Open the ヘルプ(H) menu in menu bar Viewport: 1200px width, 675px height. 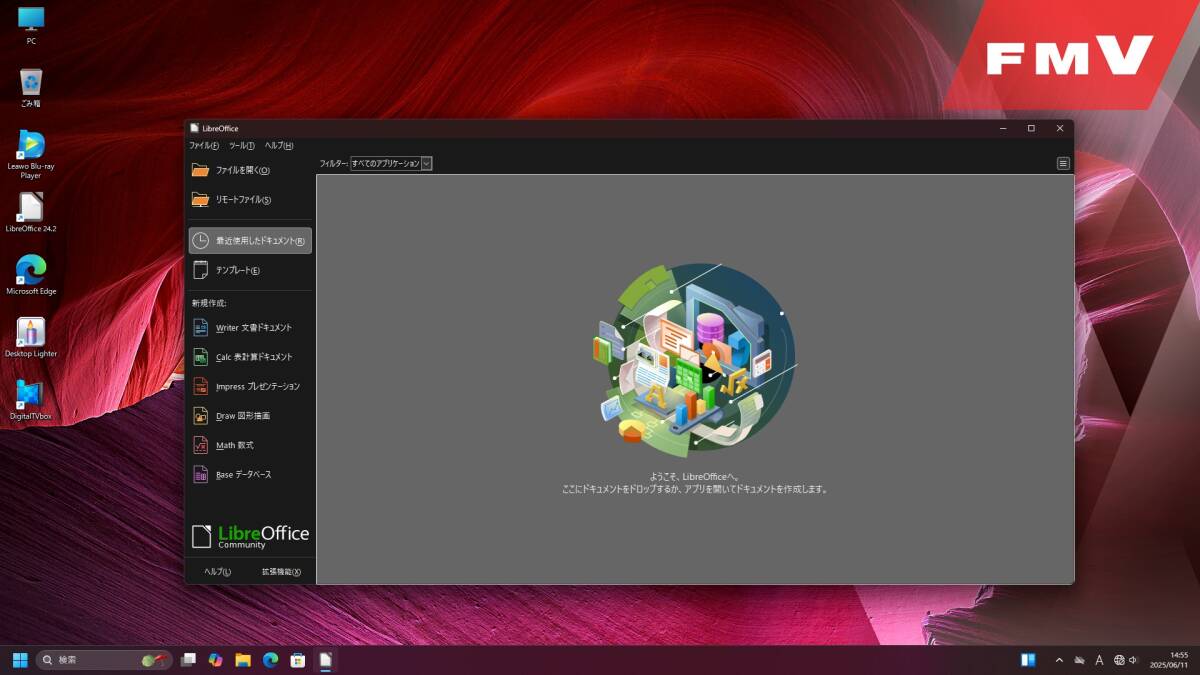pyautogui.click(x=279, y=146)
